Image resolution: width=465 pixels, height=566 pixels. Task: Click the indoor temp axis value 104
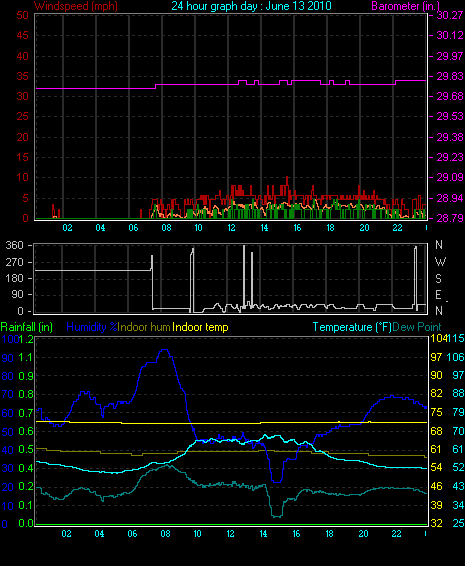438,338
